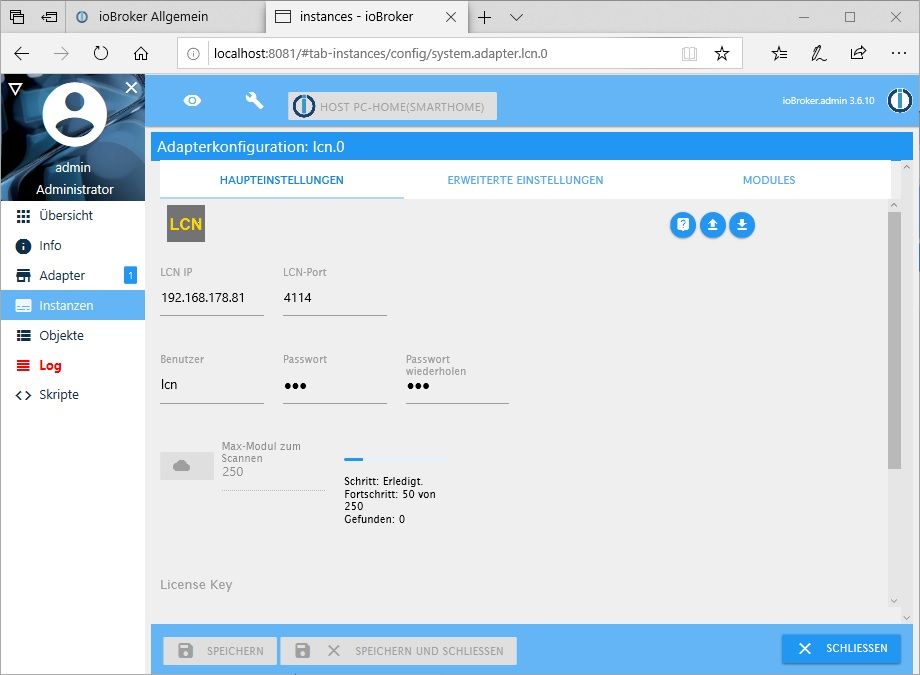
Task: Open Übersicht in sidebar
Action: point(73,215)
